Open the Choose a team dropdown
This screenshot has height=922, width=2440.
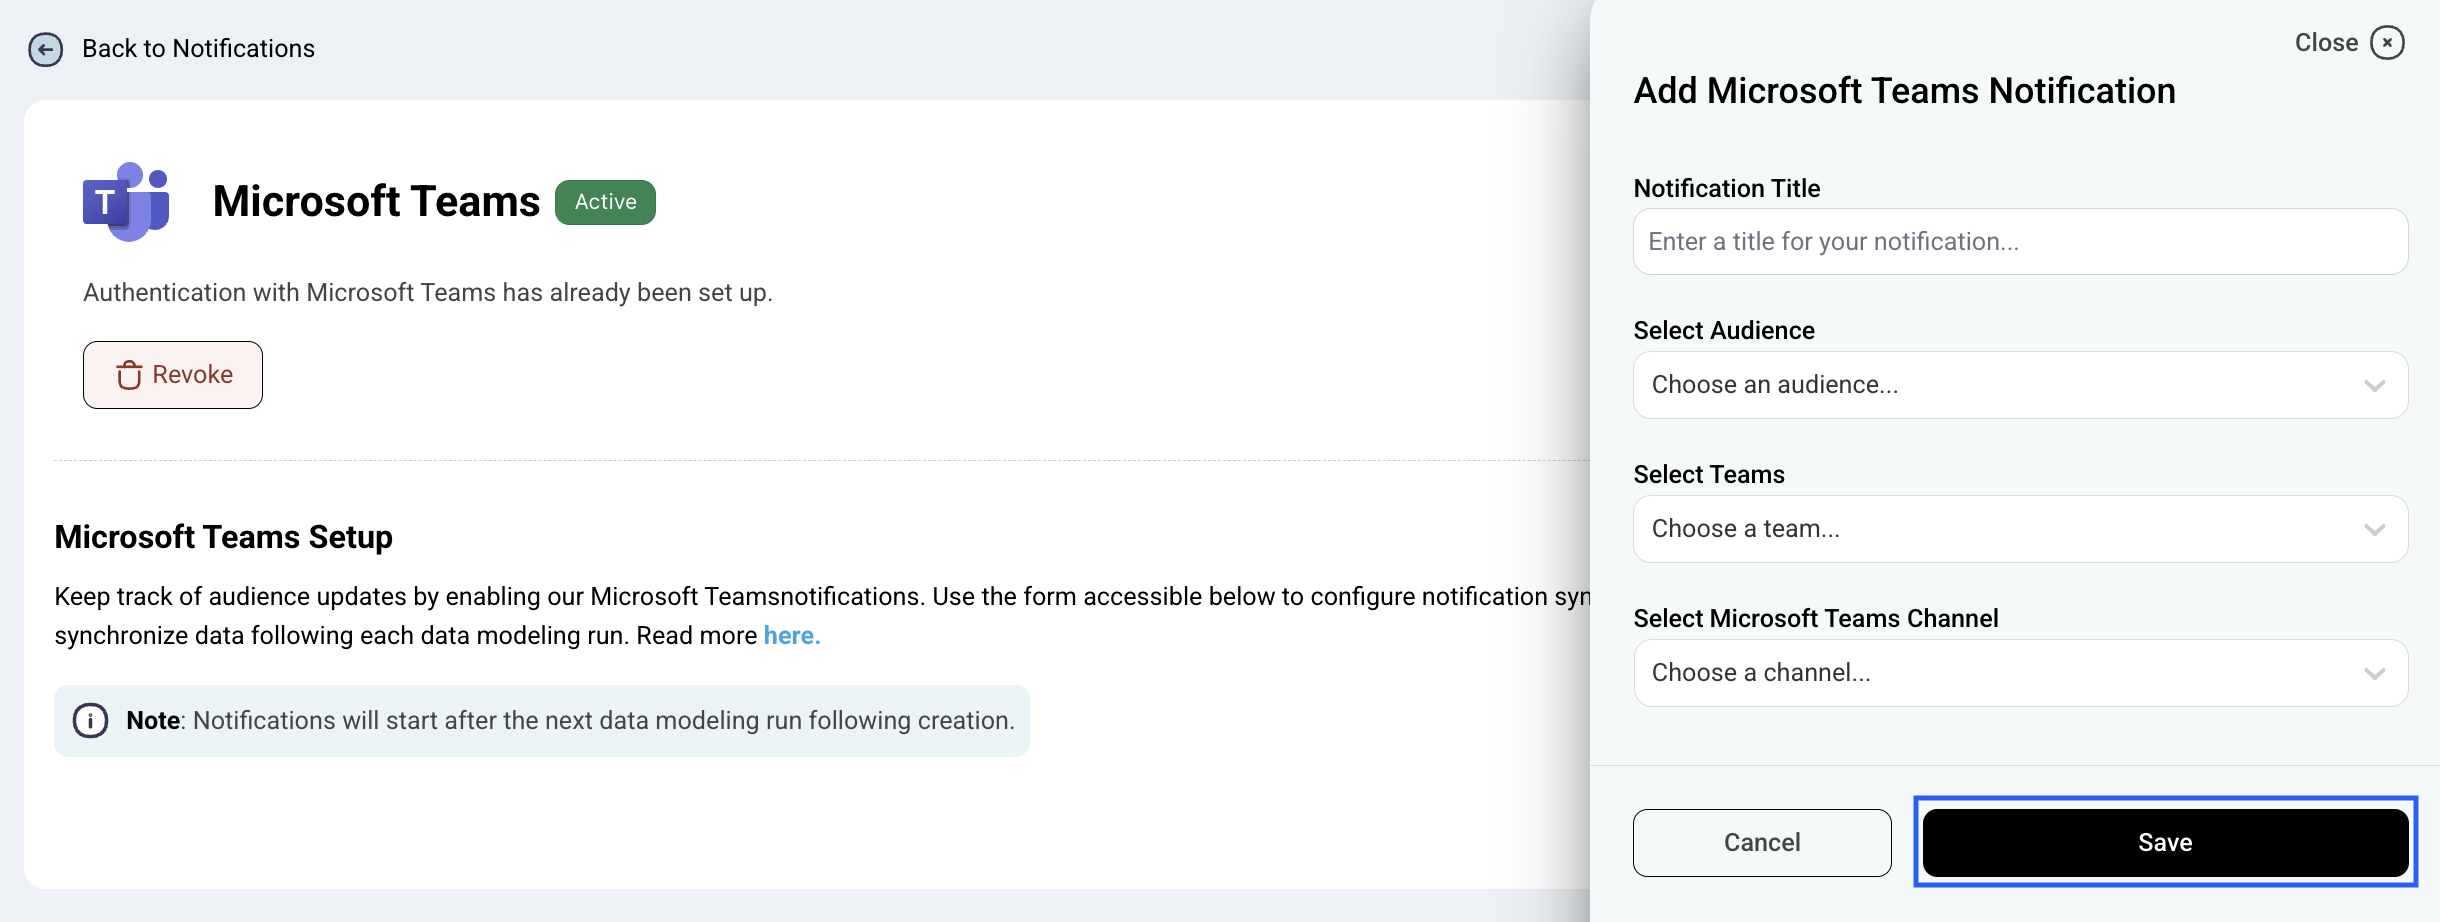click(2020, 529)
